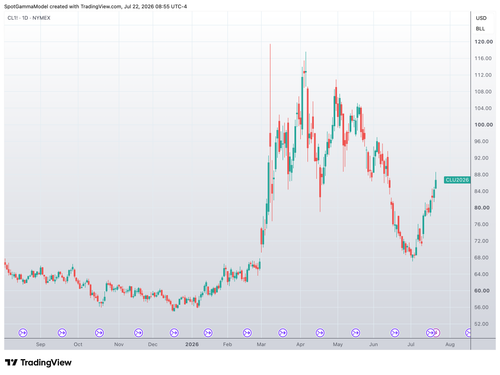The width and height of the screenshot is (500, 375).
Task: Click the contract roll marker between Sep and Oct
Action: [62, 332]
